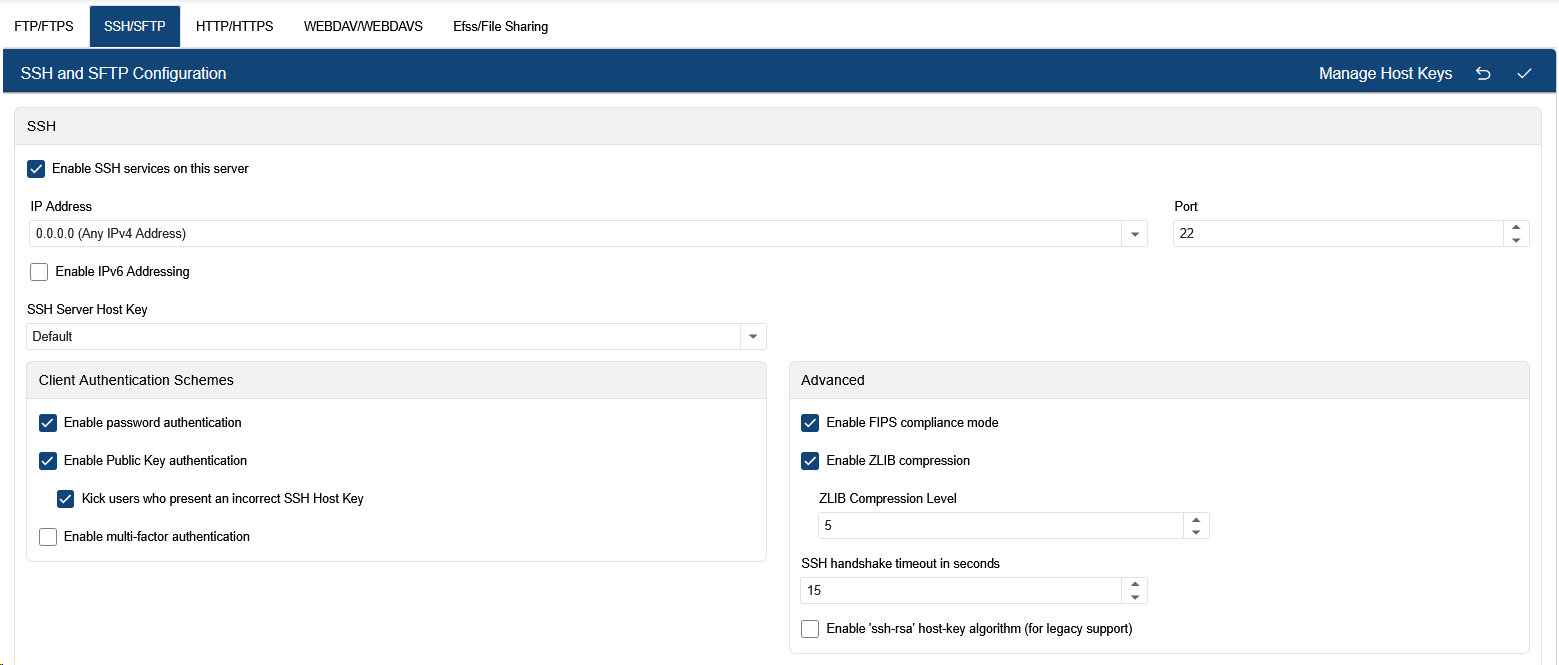The image size is (1559, 665).
Task: Increase the Port number with up arrow
Action: 1516,228
